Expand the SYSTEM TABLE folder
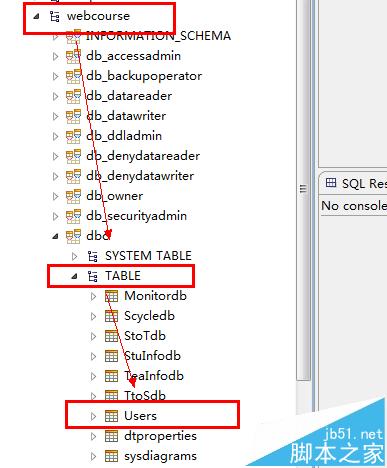Image resolution: width=387 pixels, height=468 pixels. click(75, 256)
